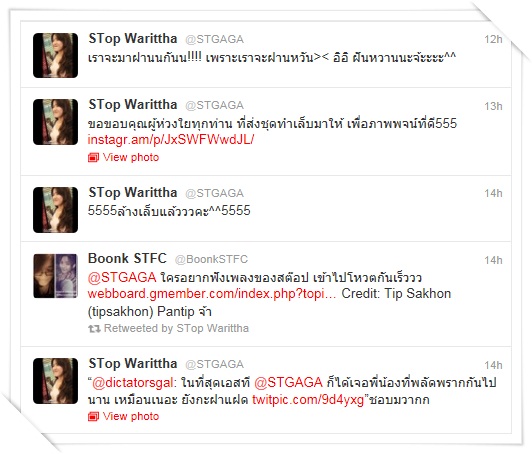
Task: Click the 13h timestamp
Action: [x=493, y=106]
